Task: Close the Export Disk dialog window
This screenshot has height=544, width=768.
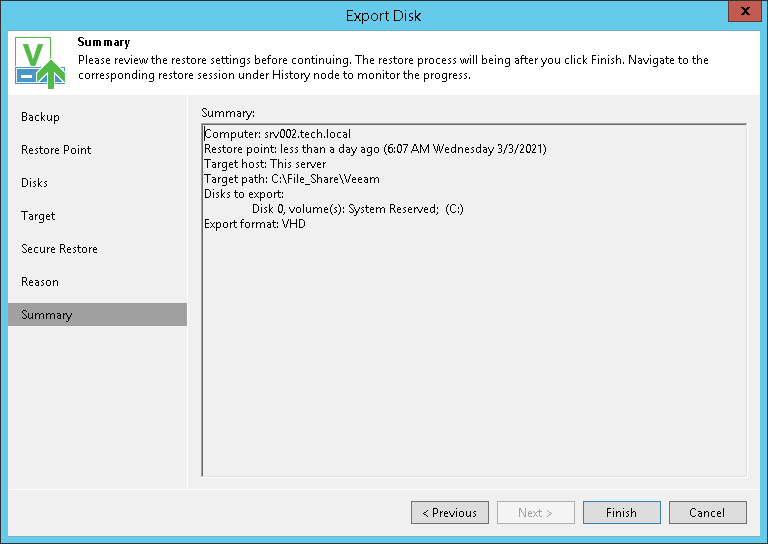Action: [x=742, y=14]
